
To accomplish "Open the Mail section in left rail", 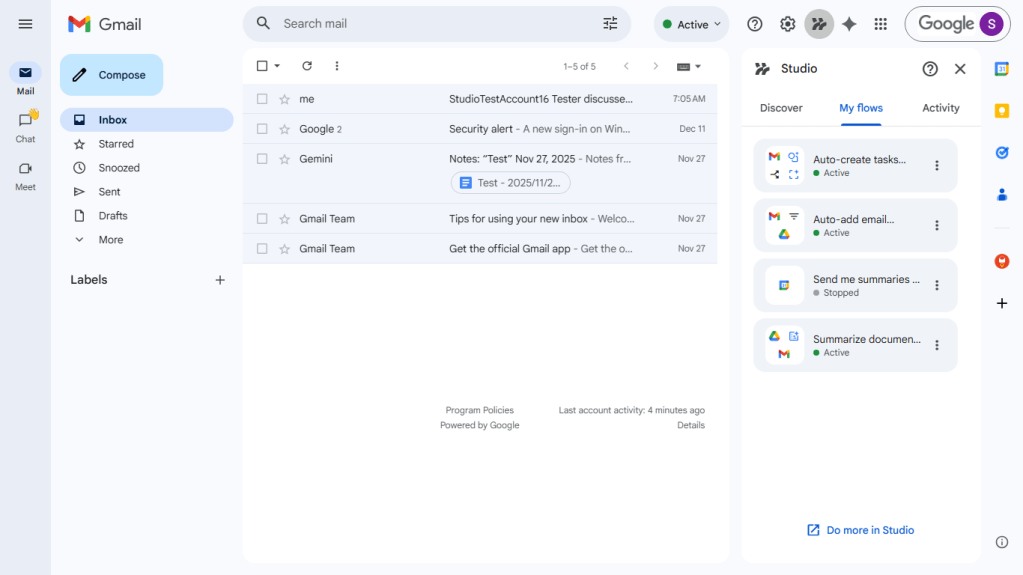I will point(25,79).
